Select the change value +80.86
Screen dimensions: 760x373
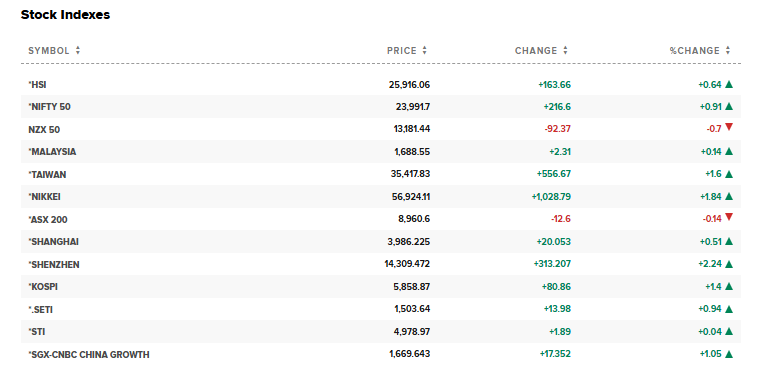pos(556,287)
